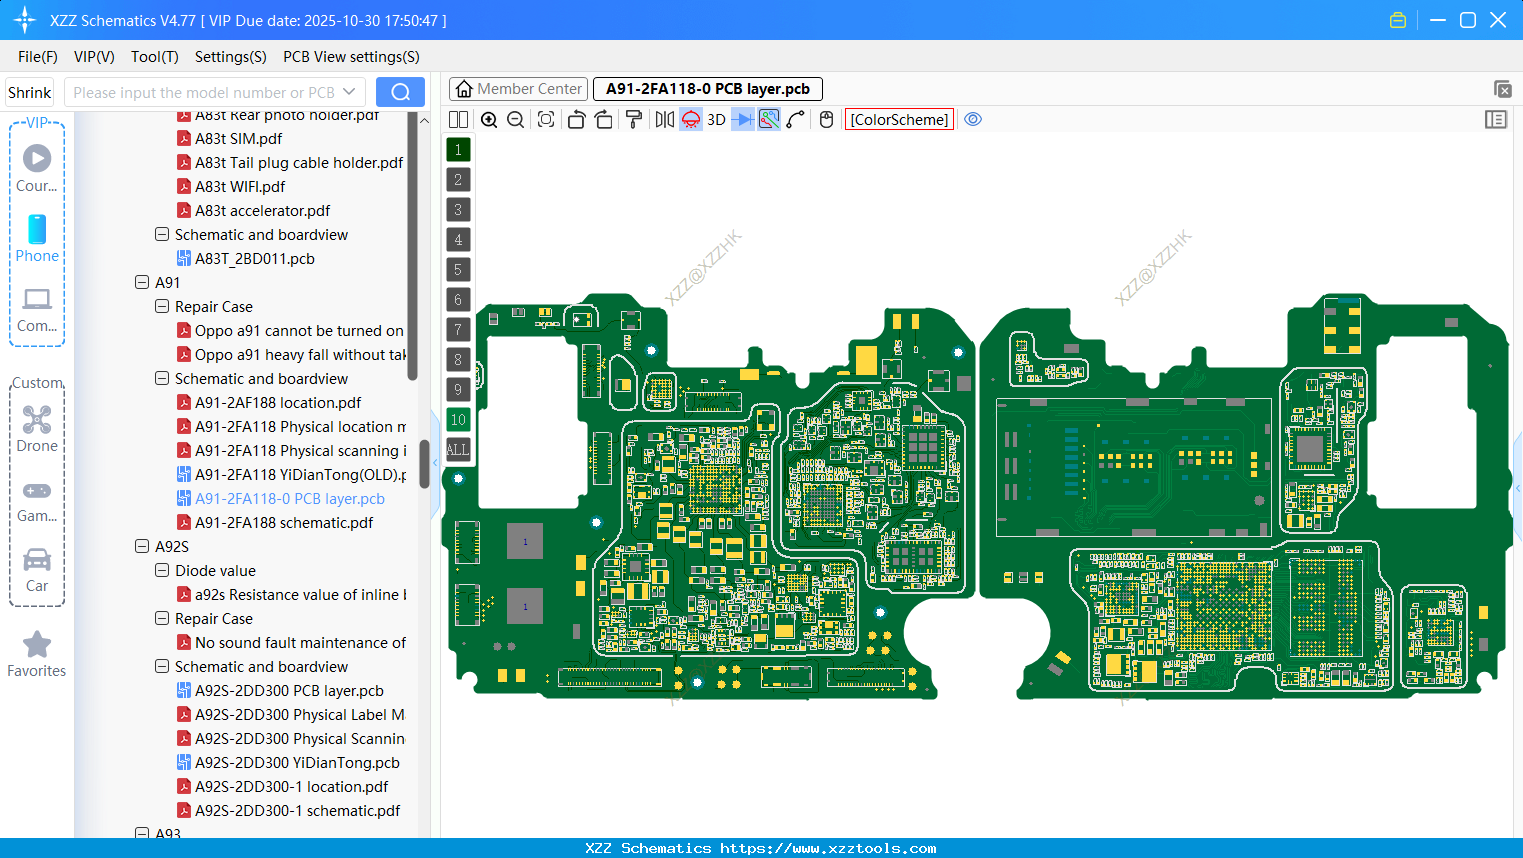Select the Zoom Out tool

pos(514,119)
